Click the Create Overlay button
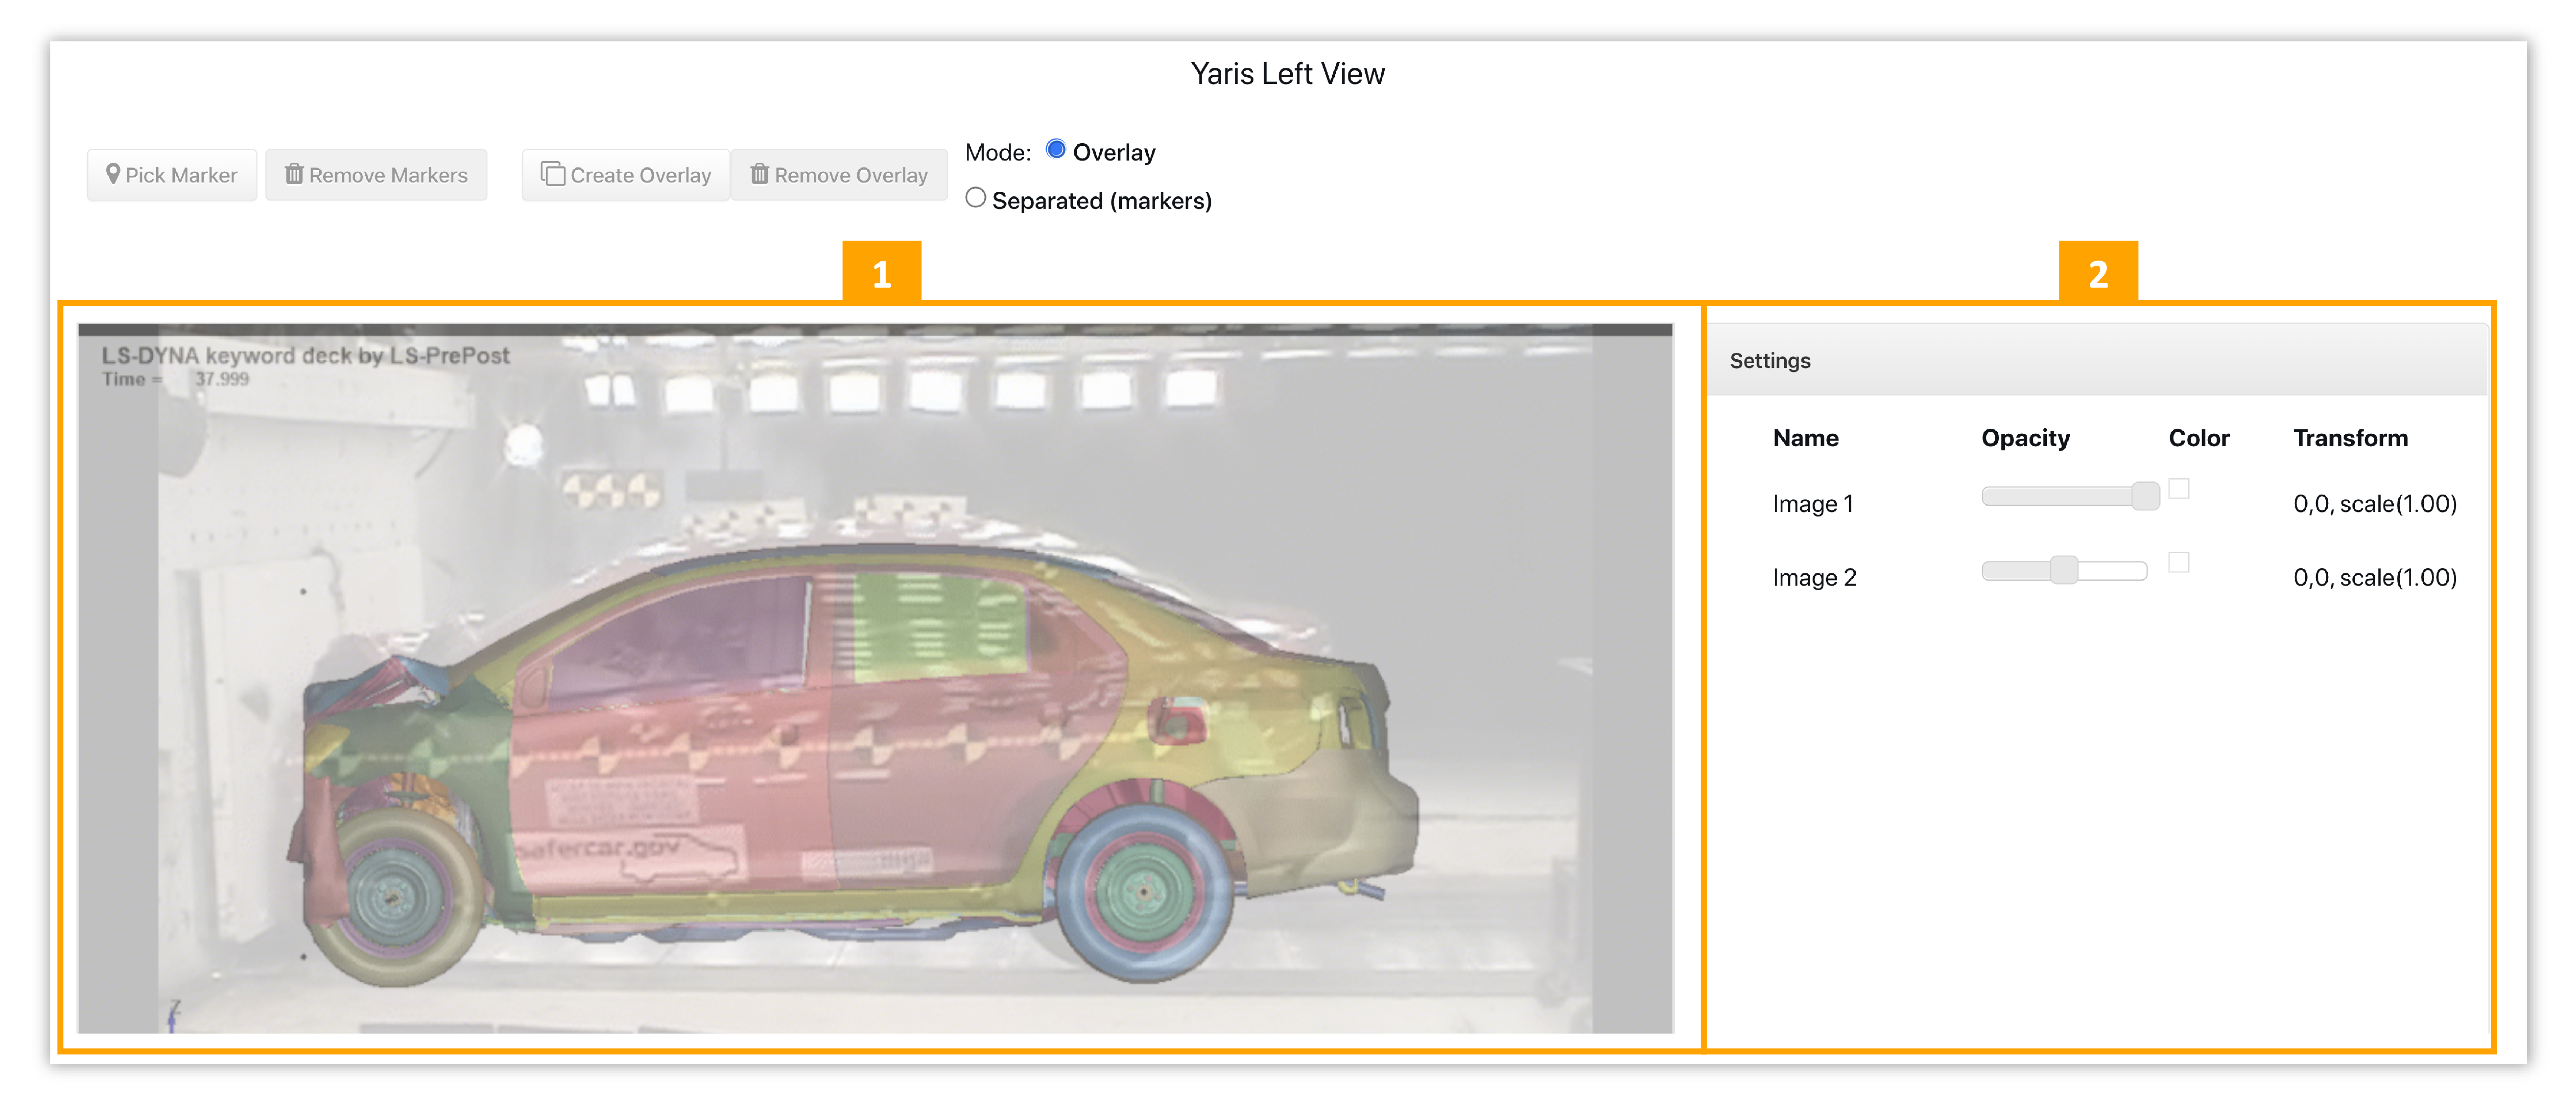This screenshot has height=1105, width=2576. pyautogui.click(x=626, y=175)
